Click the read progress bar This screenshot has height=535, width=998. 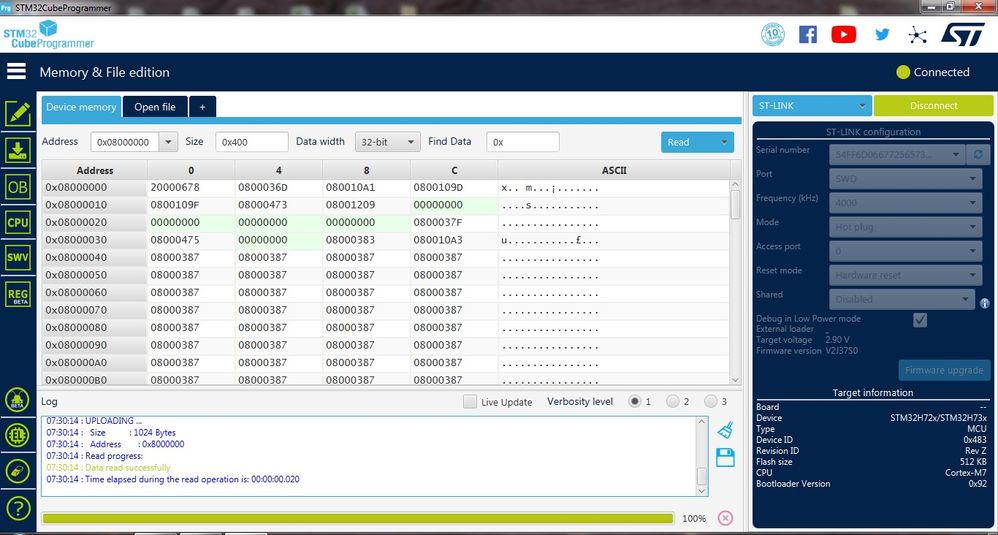(x=358, y=518)
